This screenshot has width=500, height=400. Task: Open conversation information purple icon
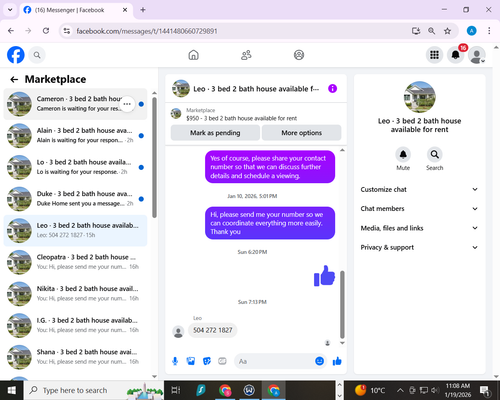[332, 89]
